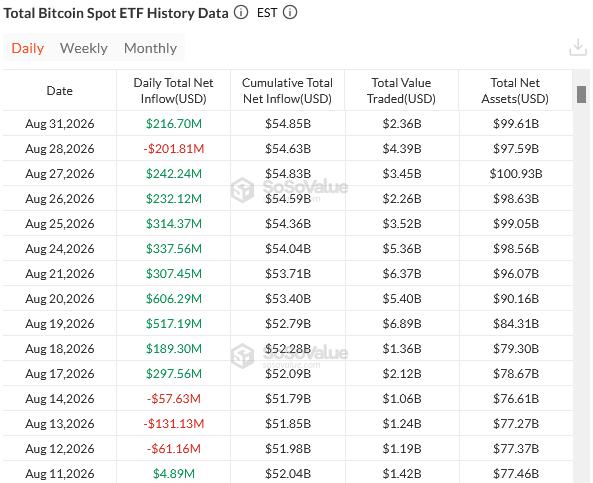This screenshot has height=483, width=593.
Task: Click the $53.40B cumulative inflow value
Action: tap(288, 298)
